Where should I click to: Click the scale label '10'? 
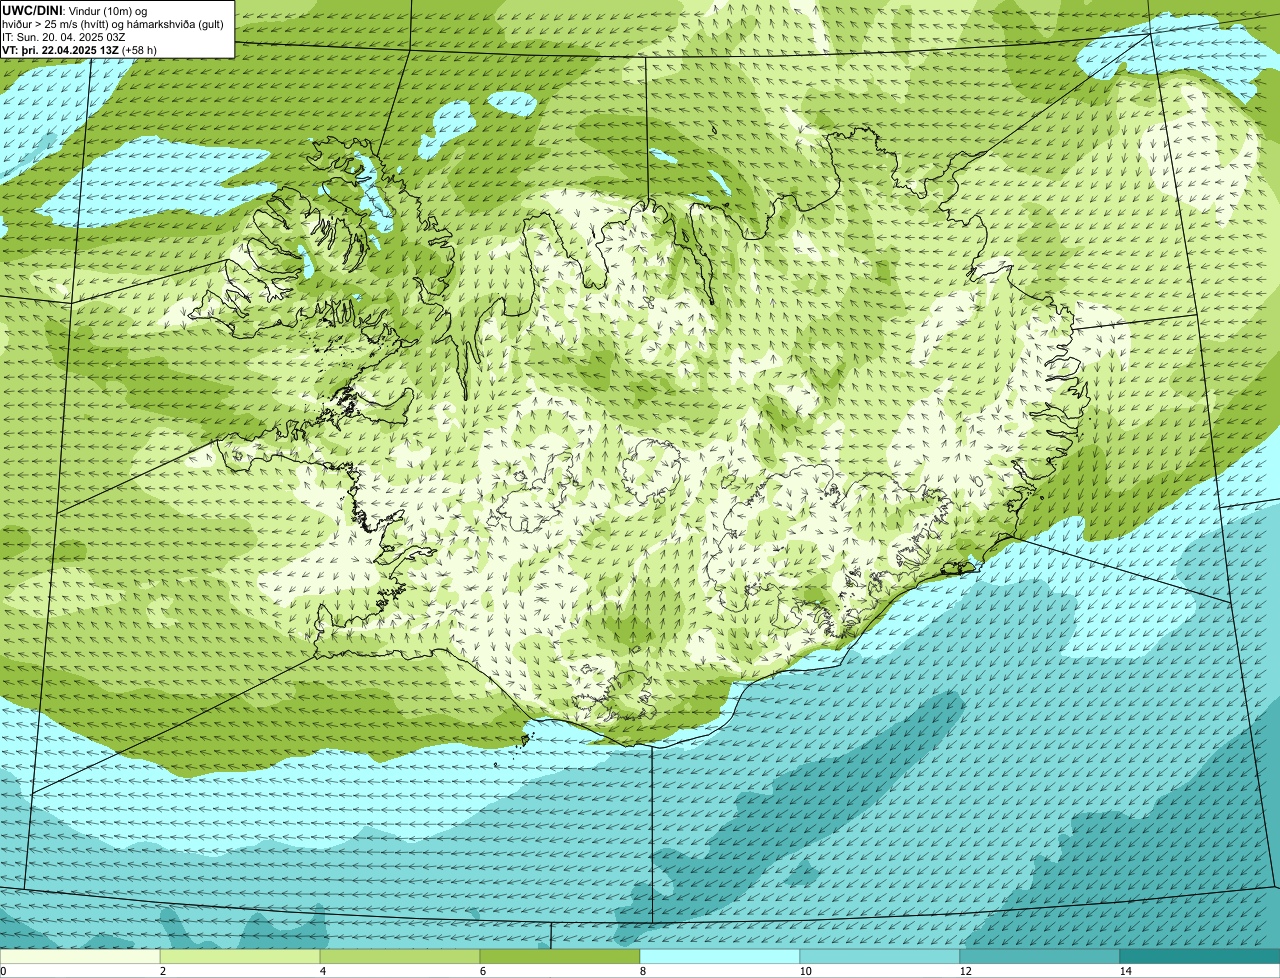click(805, 971)
